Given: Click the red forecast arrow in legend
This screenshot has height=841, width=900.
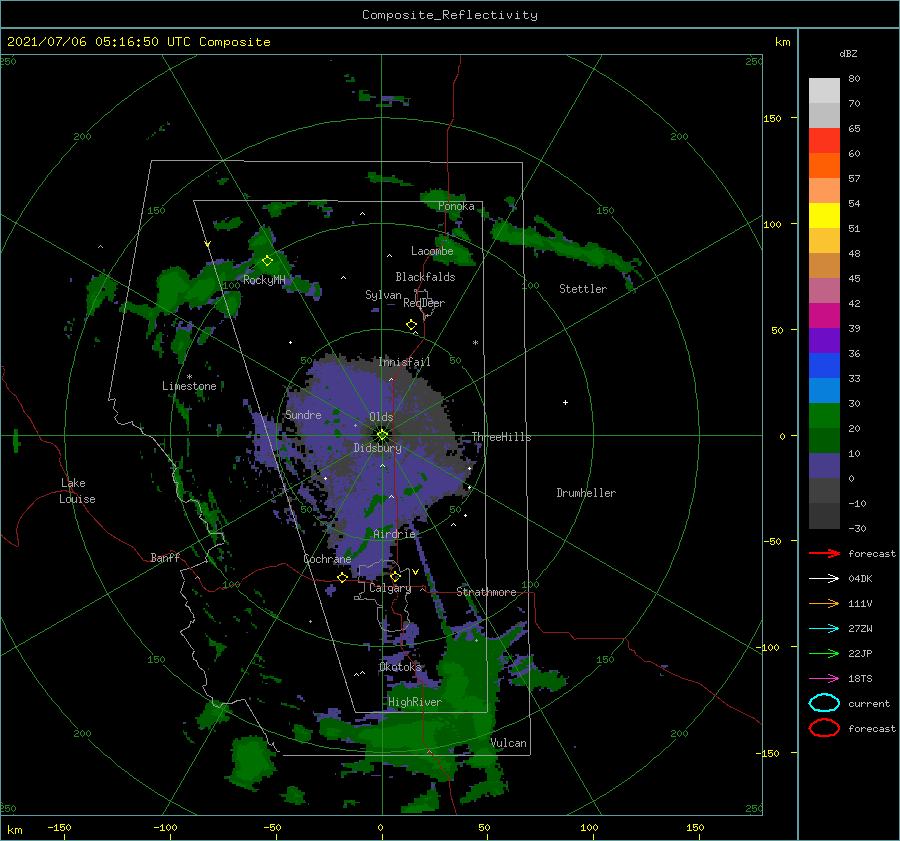Looking at the screenshot, I should coord(824,553).
